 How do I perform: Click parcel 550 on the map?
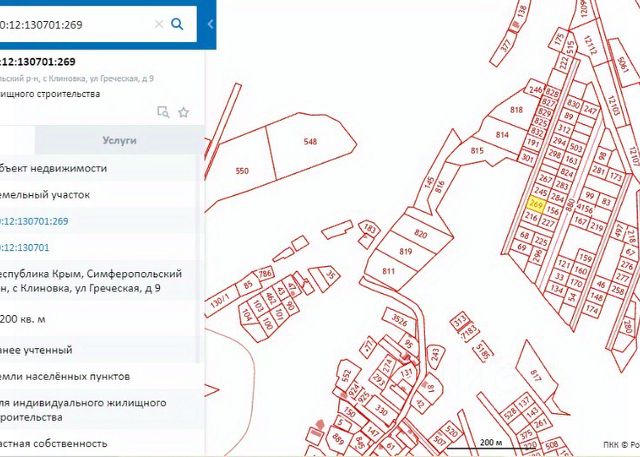(242, 171)
